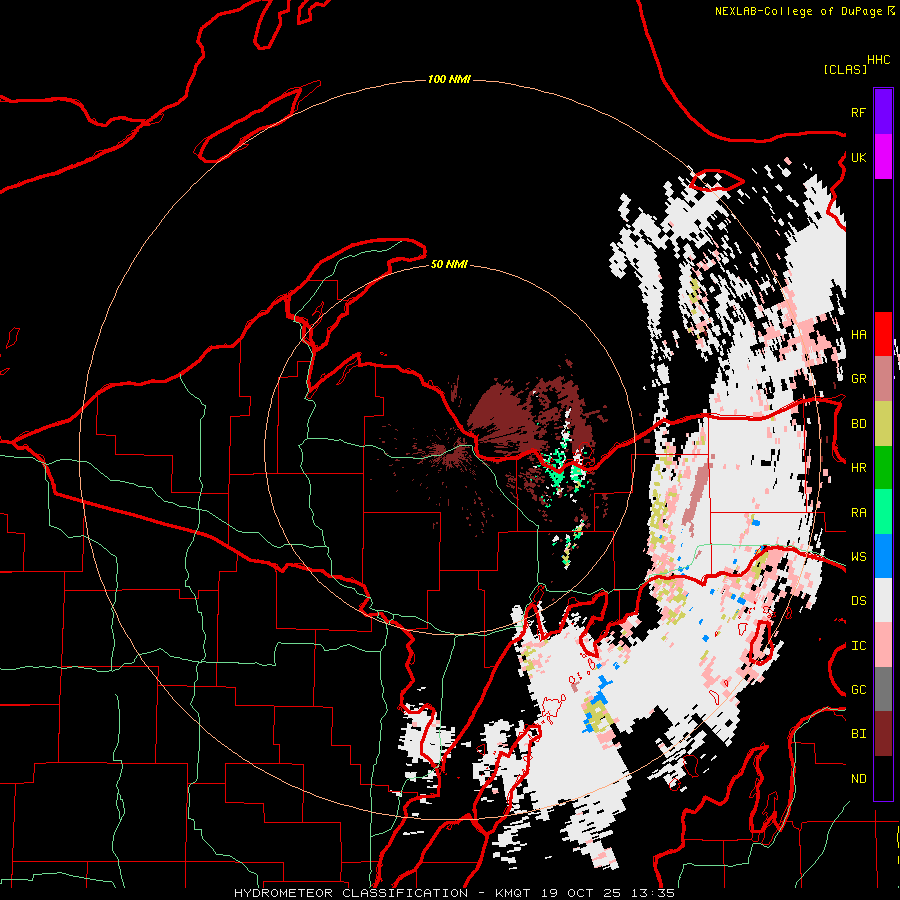The height and width of the screenshot is (900, 900).
Task: Click the [CLAS] legend header
Action: (x=845, y=70)
